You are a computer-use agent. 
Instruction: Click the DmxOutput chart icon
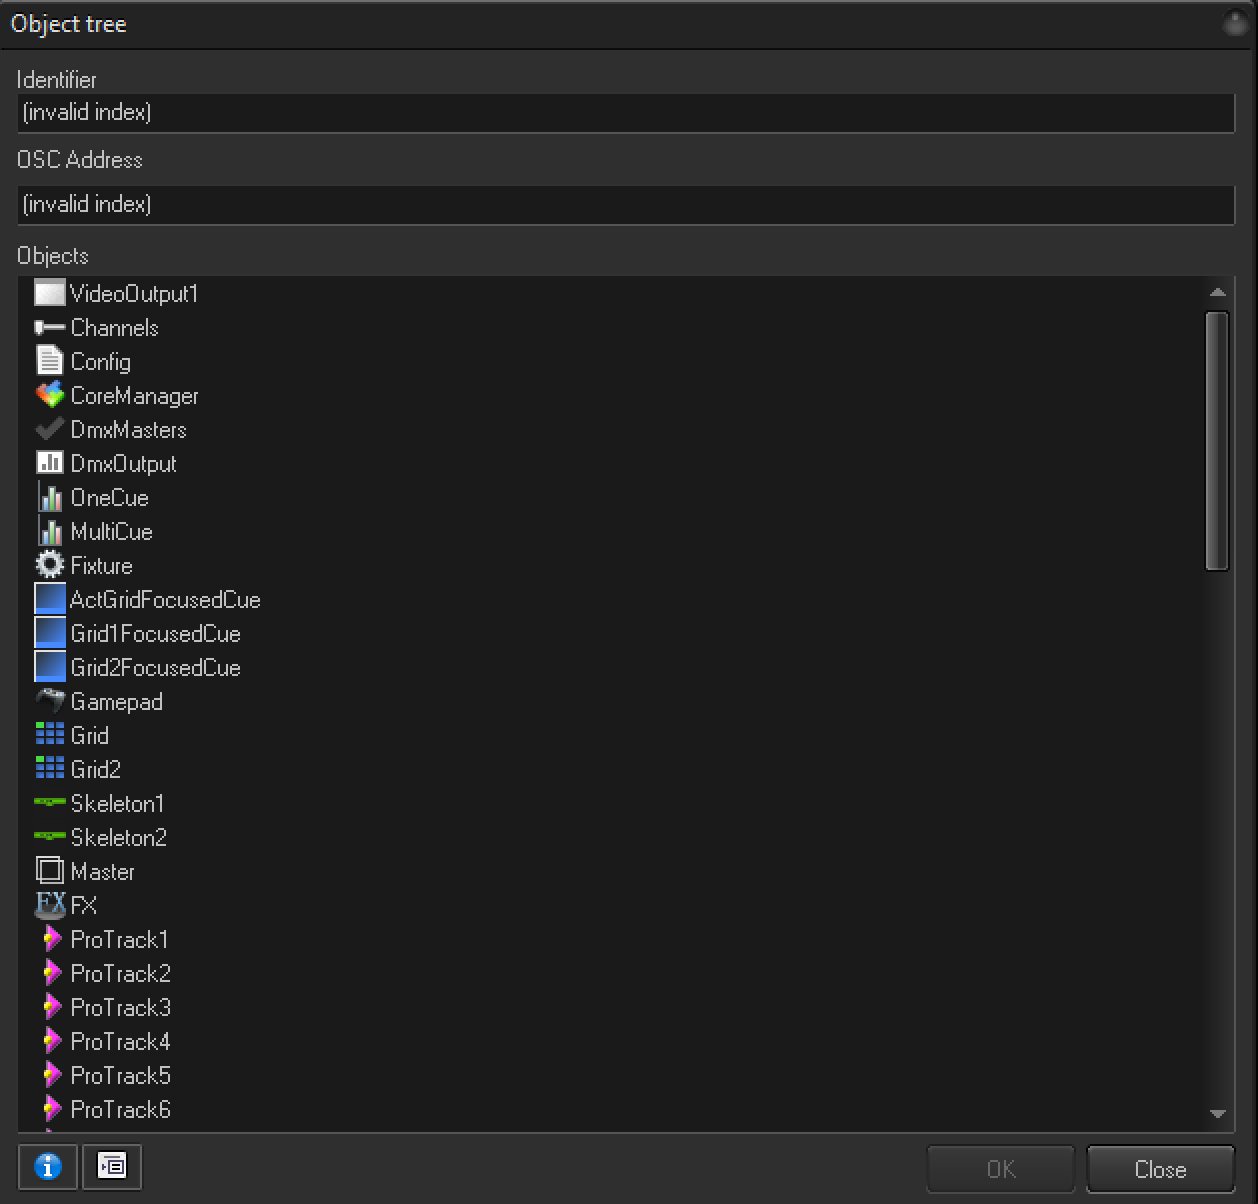(x=49, y=463)
